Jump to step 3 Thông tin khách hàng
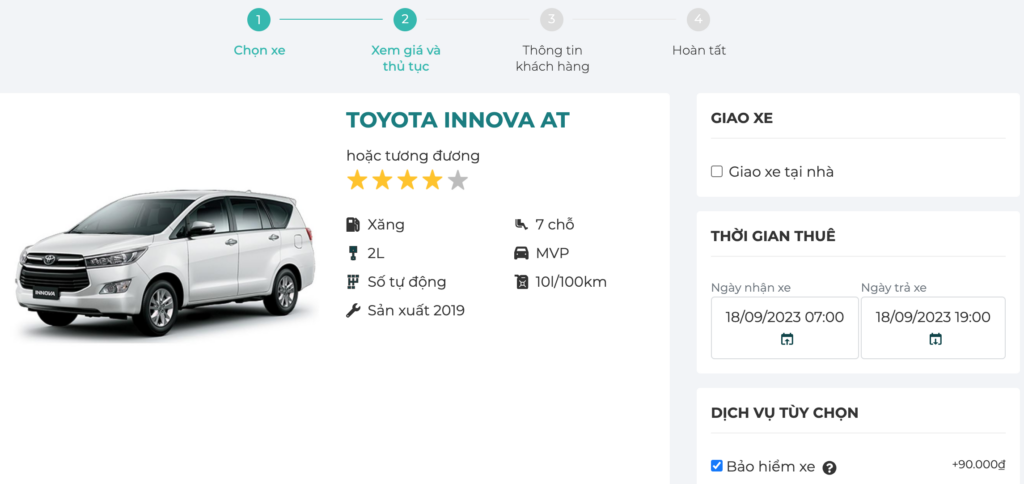This screenshot has width=1024, height=484. pyautogui.click(x=552, y=20)
